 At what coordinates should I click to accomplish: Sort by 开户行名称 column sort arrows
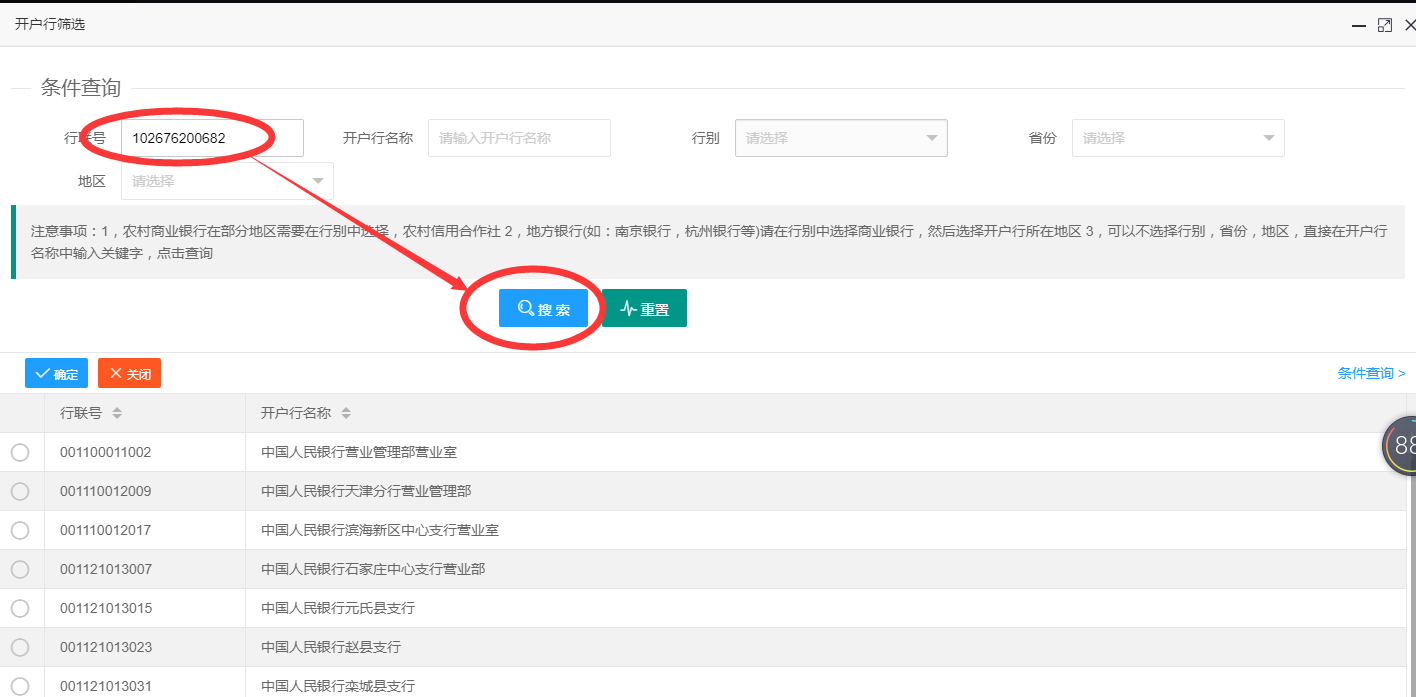(346, 413)
